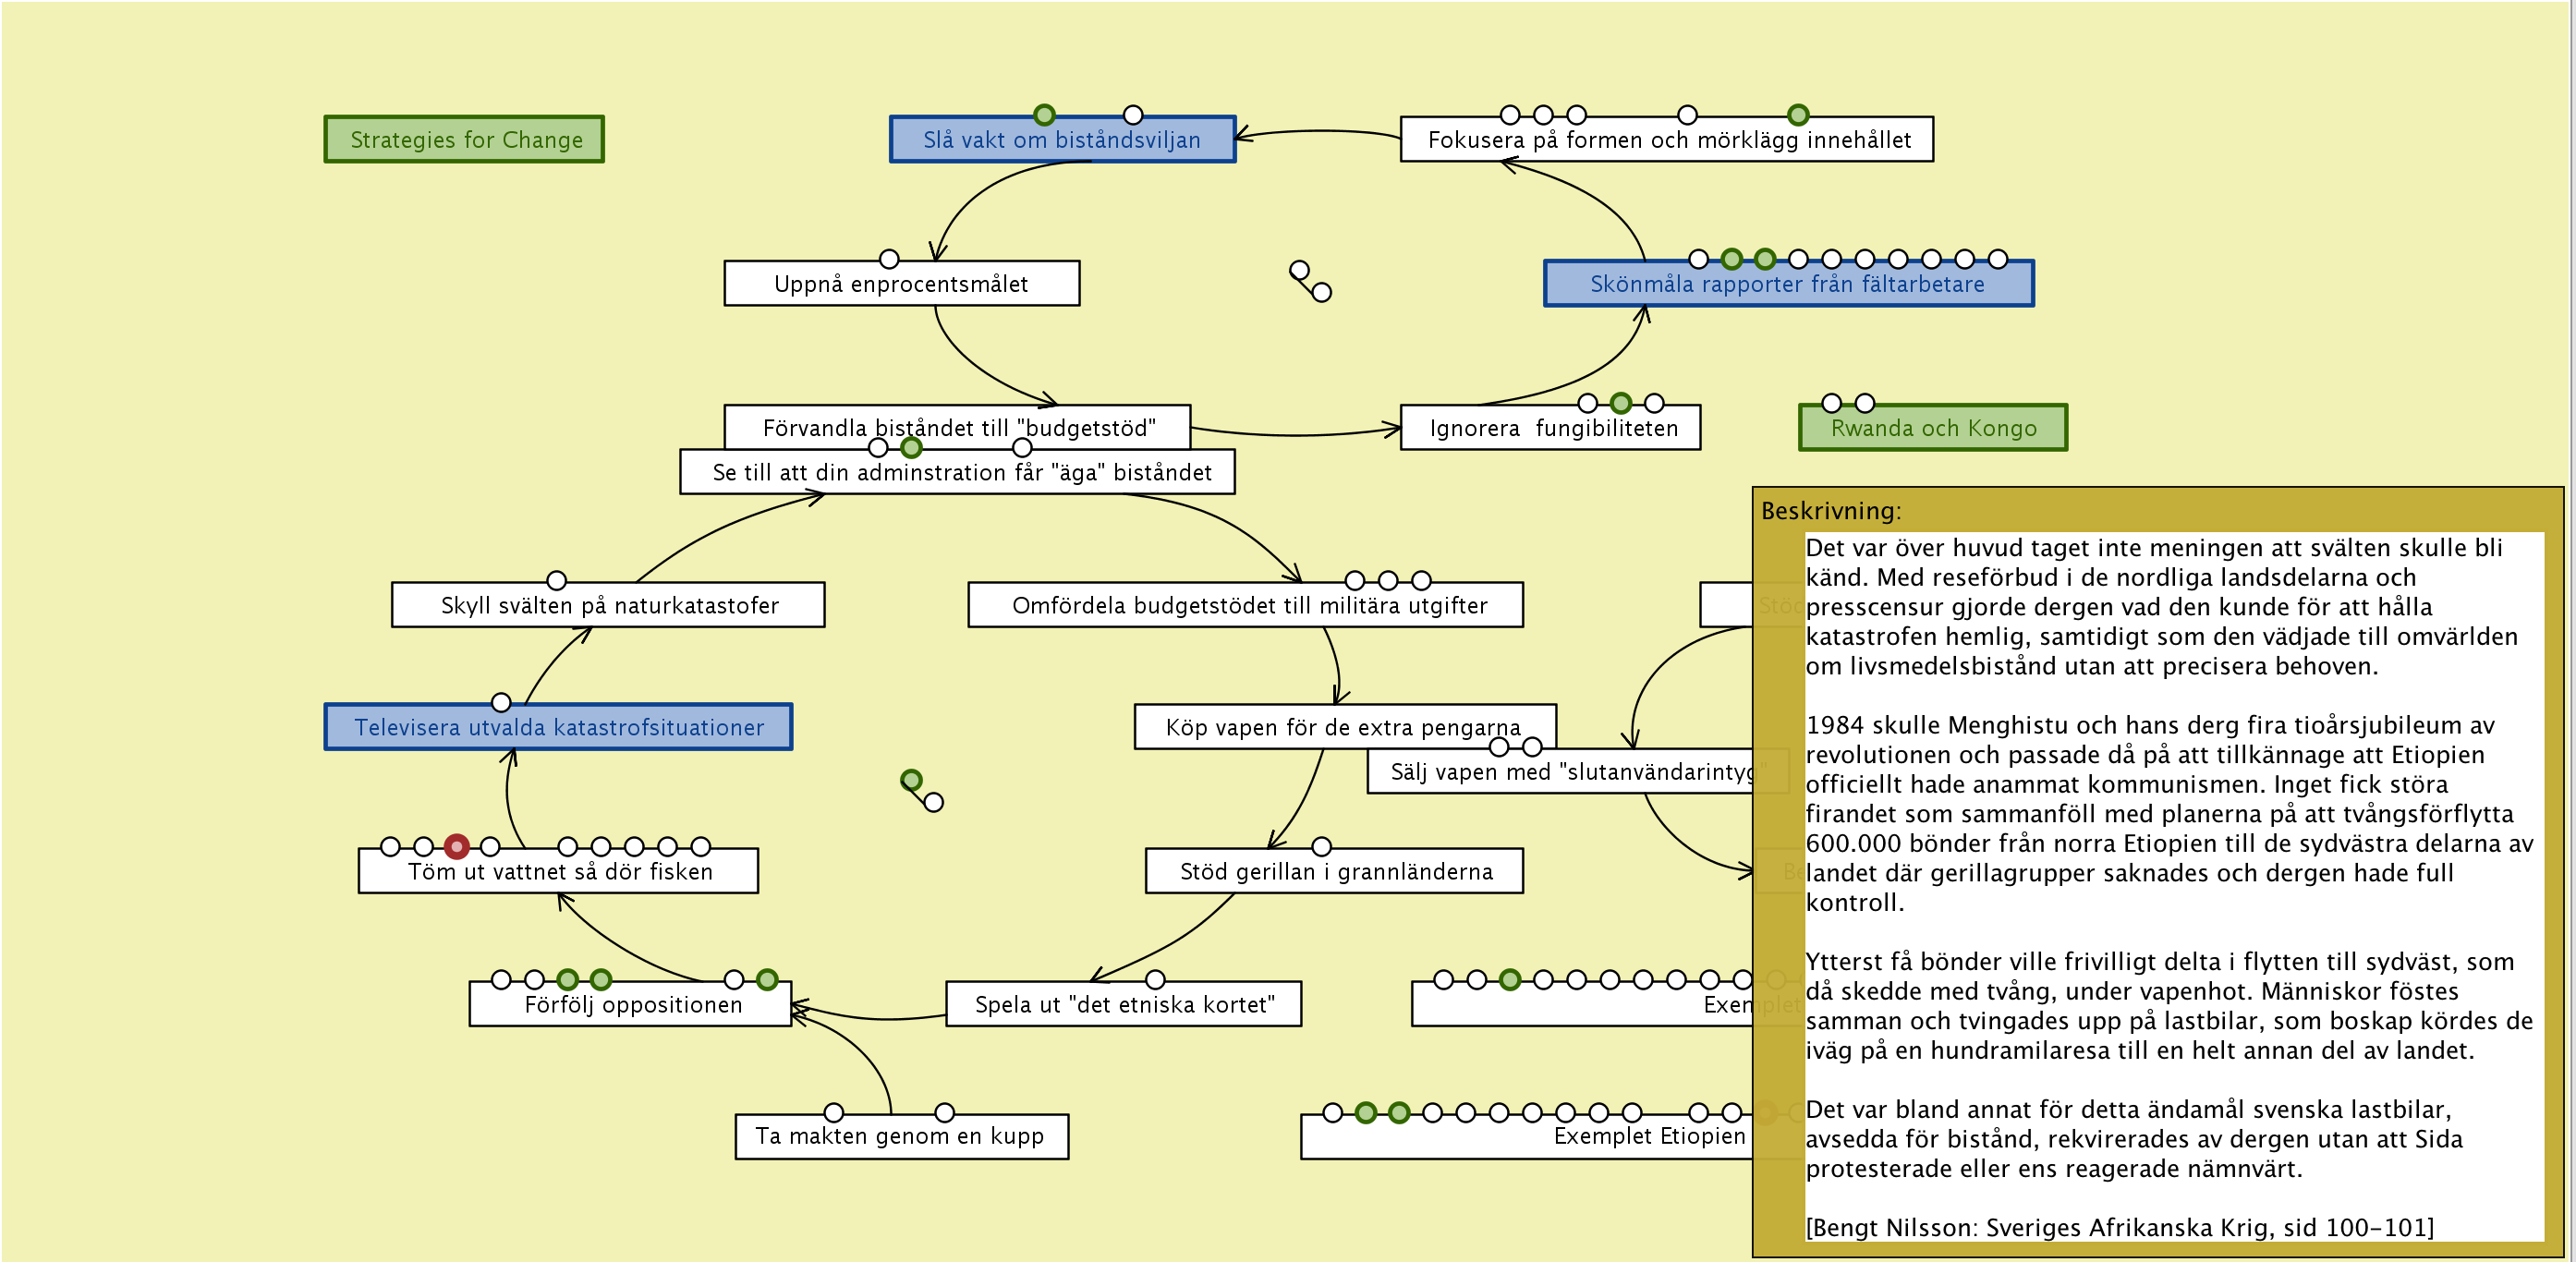Click the Bengt Nilsson citation in the description
Image resolution: width=2576 pixels, height=1262 pixels.
point(2118,1227)
